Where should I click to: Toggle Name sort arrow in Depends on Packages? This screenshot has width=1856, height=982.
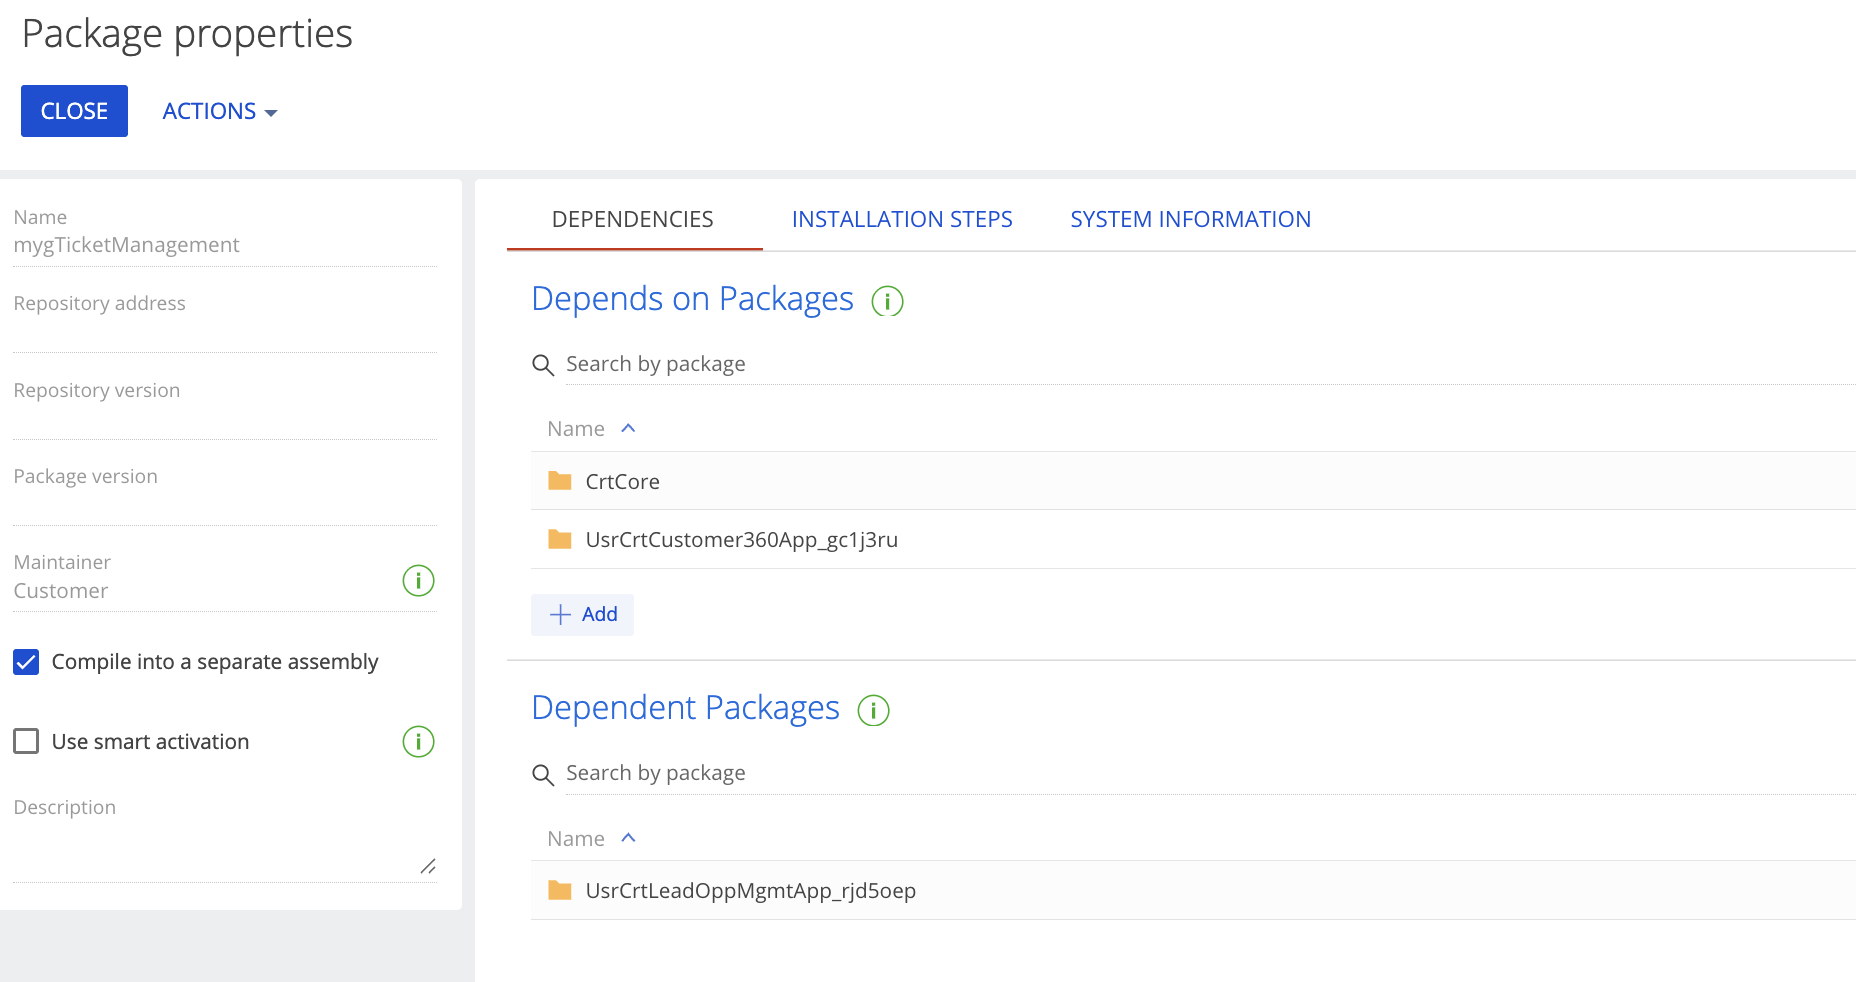628,428
